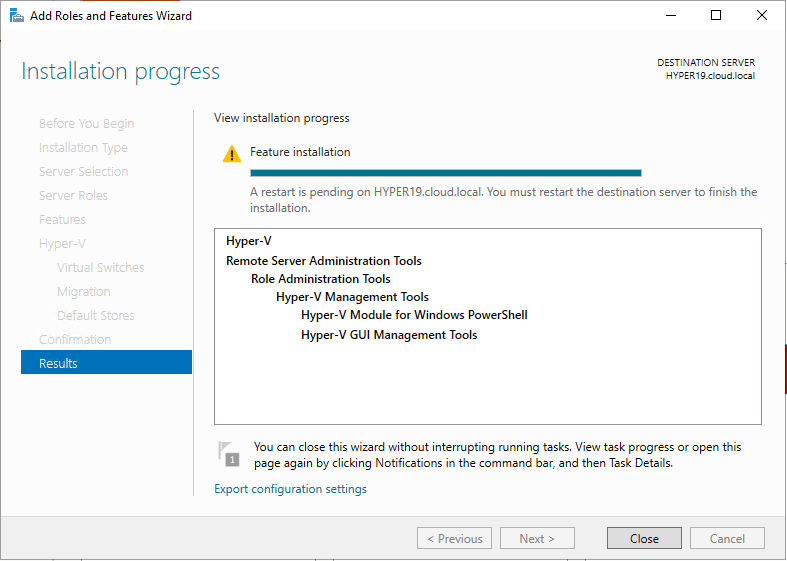Go to the Confirmation step
Image resolution: width=787 pixels, height=561 pixels.
75,339
